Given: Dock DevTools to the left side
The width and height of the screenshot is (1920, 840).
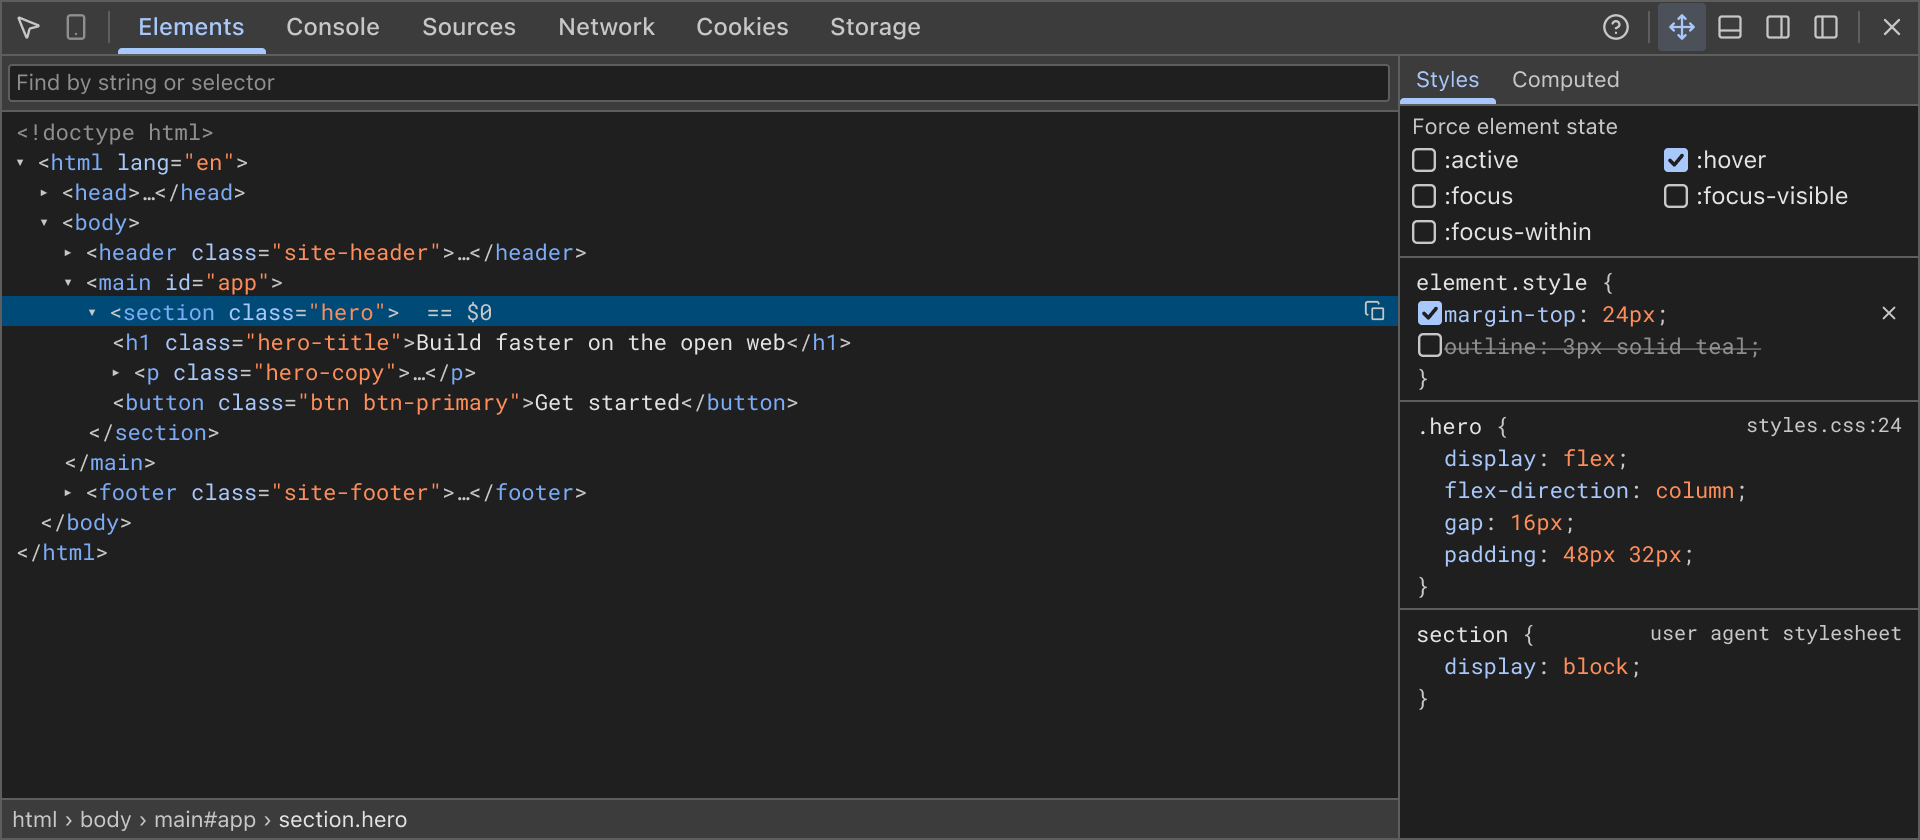Looking at the screenshot, I should tap(1826, 27).
